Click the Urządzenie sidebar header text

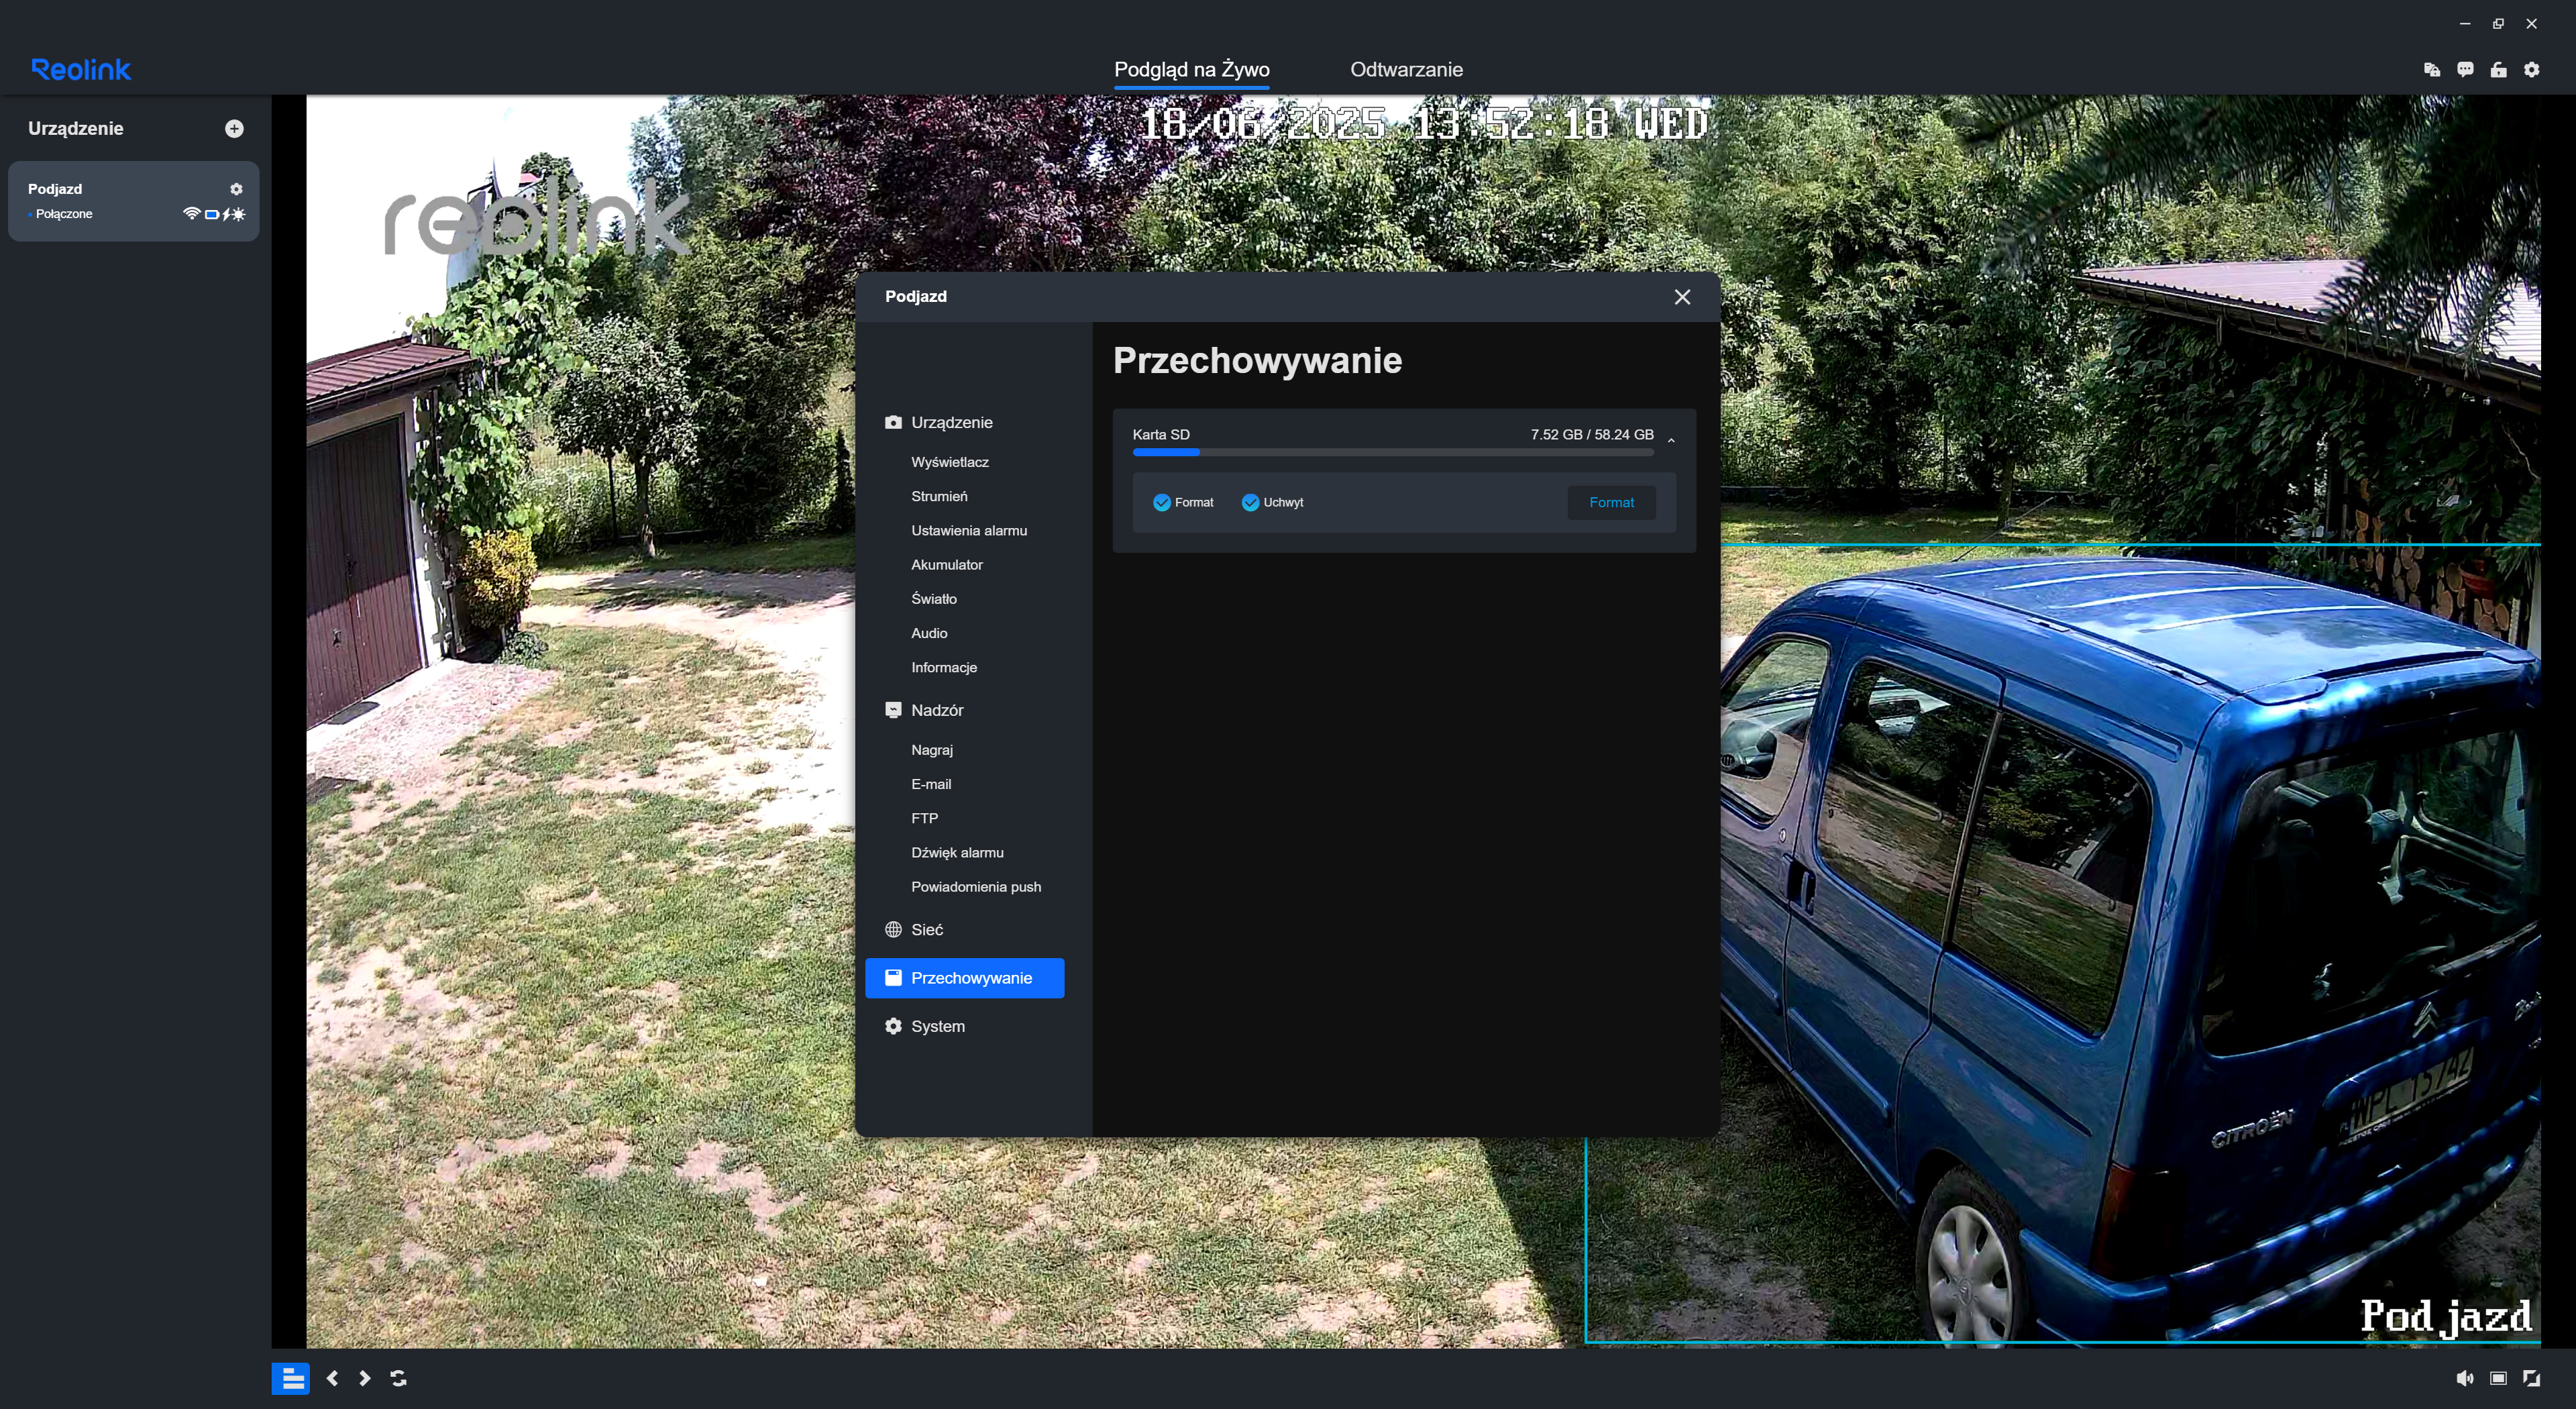tap(75, 128)
